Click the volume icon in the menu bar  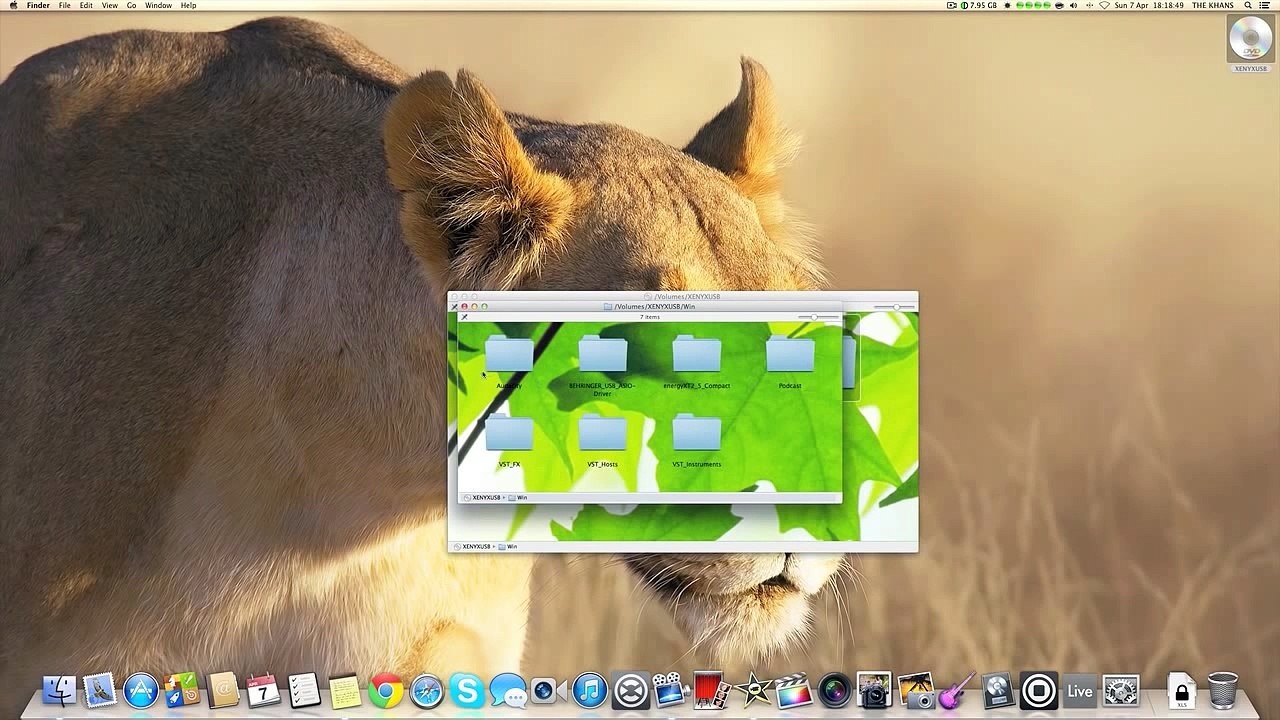tap(1074, 5)
